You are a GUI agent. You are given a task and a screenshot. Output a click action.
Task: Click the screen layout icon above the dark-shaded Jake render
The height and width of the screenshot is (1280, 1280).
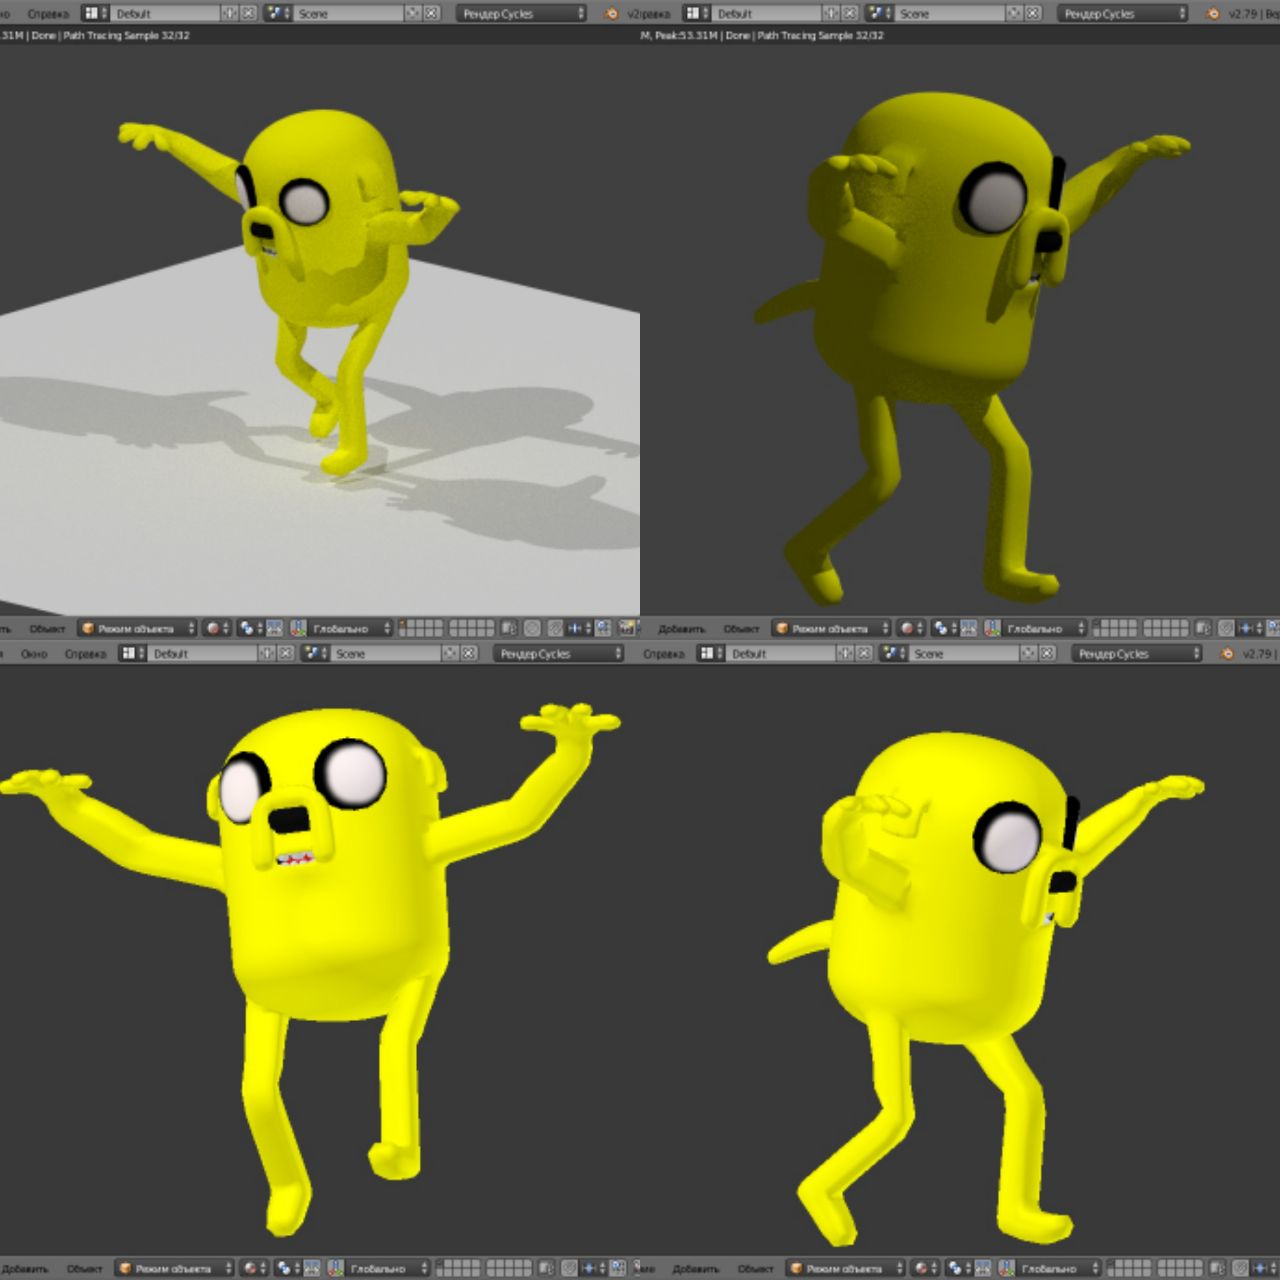(696, 14)
